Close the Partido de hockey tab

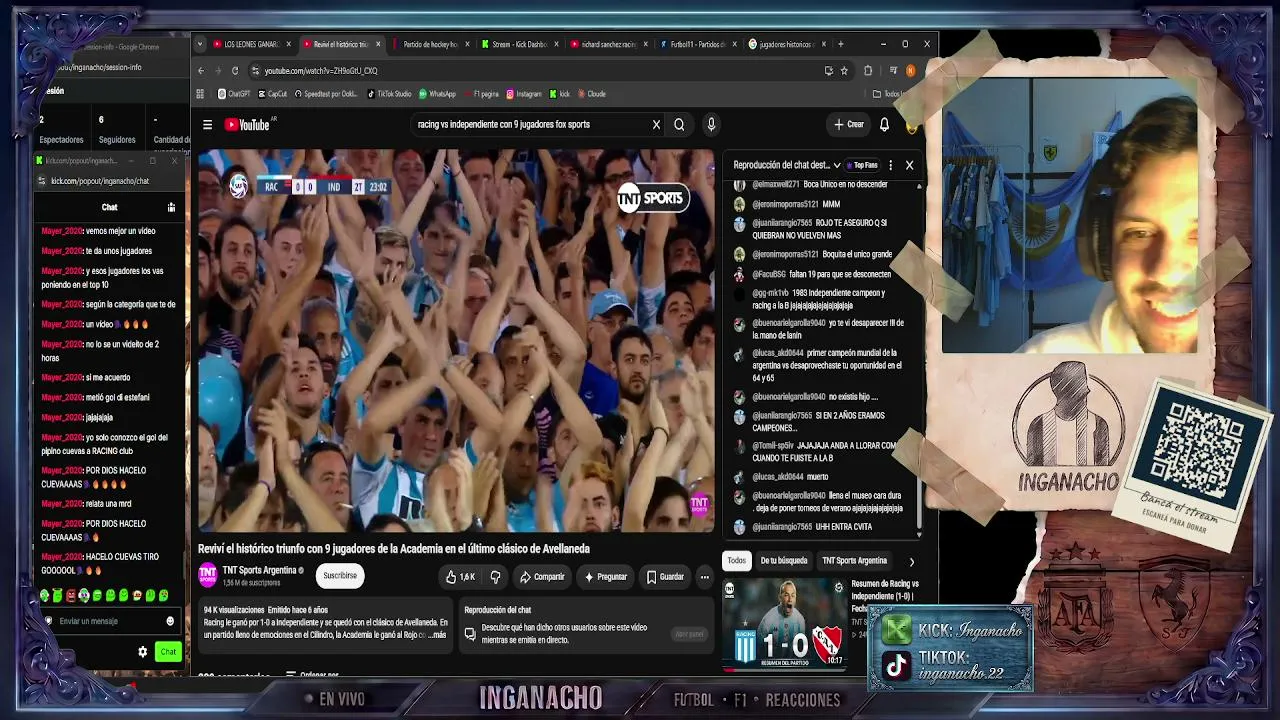point(467,44)
